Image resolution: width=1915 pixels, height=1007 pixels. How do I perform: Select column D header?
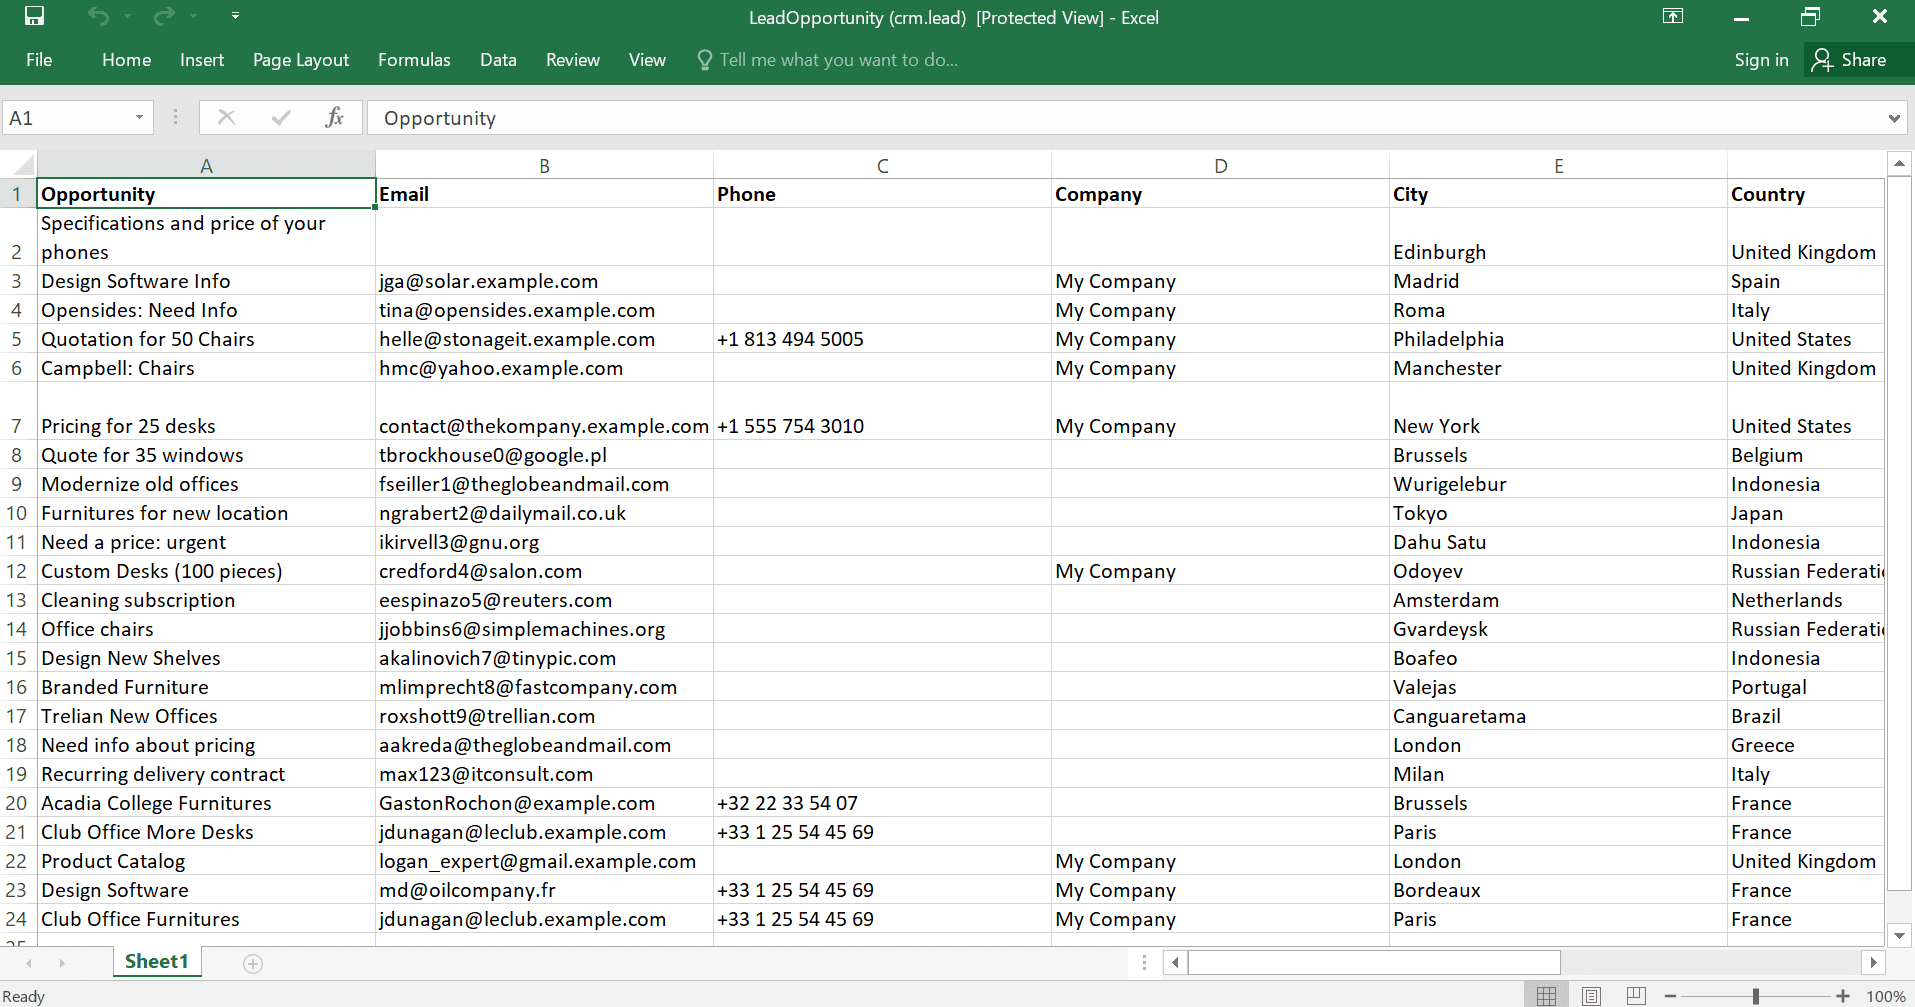pos(1221,165)
